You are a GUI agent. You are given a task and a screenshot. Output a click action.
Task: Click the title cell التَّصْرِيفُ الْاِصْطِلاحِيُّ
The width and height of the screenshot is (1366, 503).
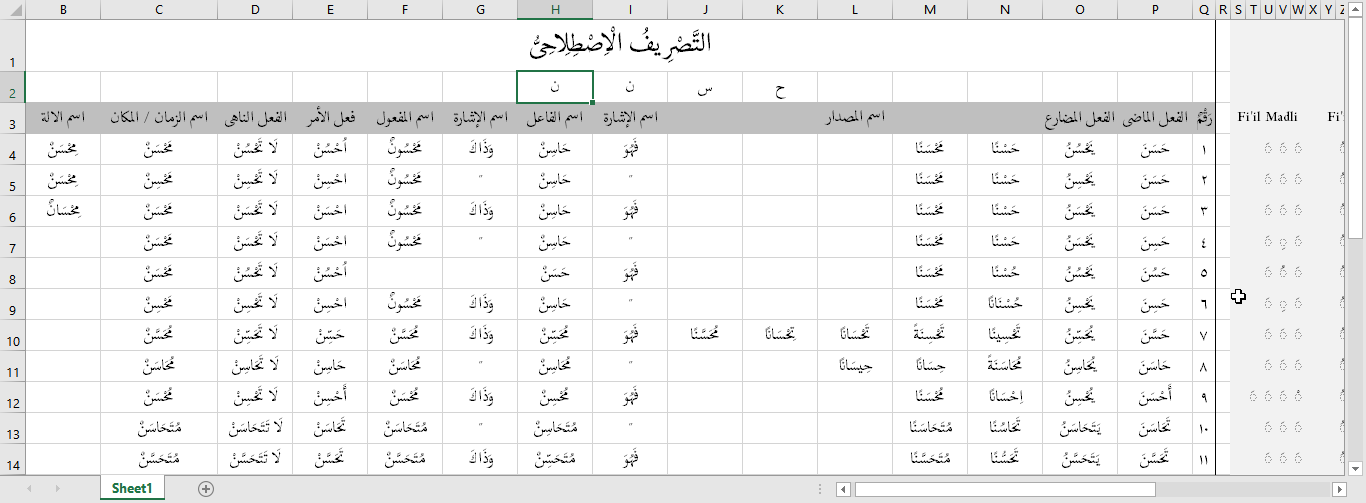click(620, 45)
